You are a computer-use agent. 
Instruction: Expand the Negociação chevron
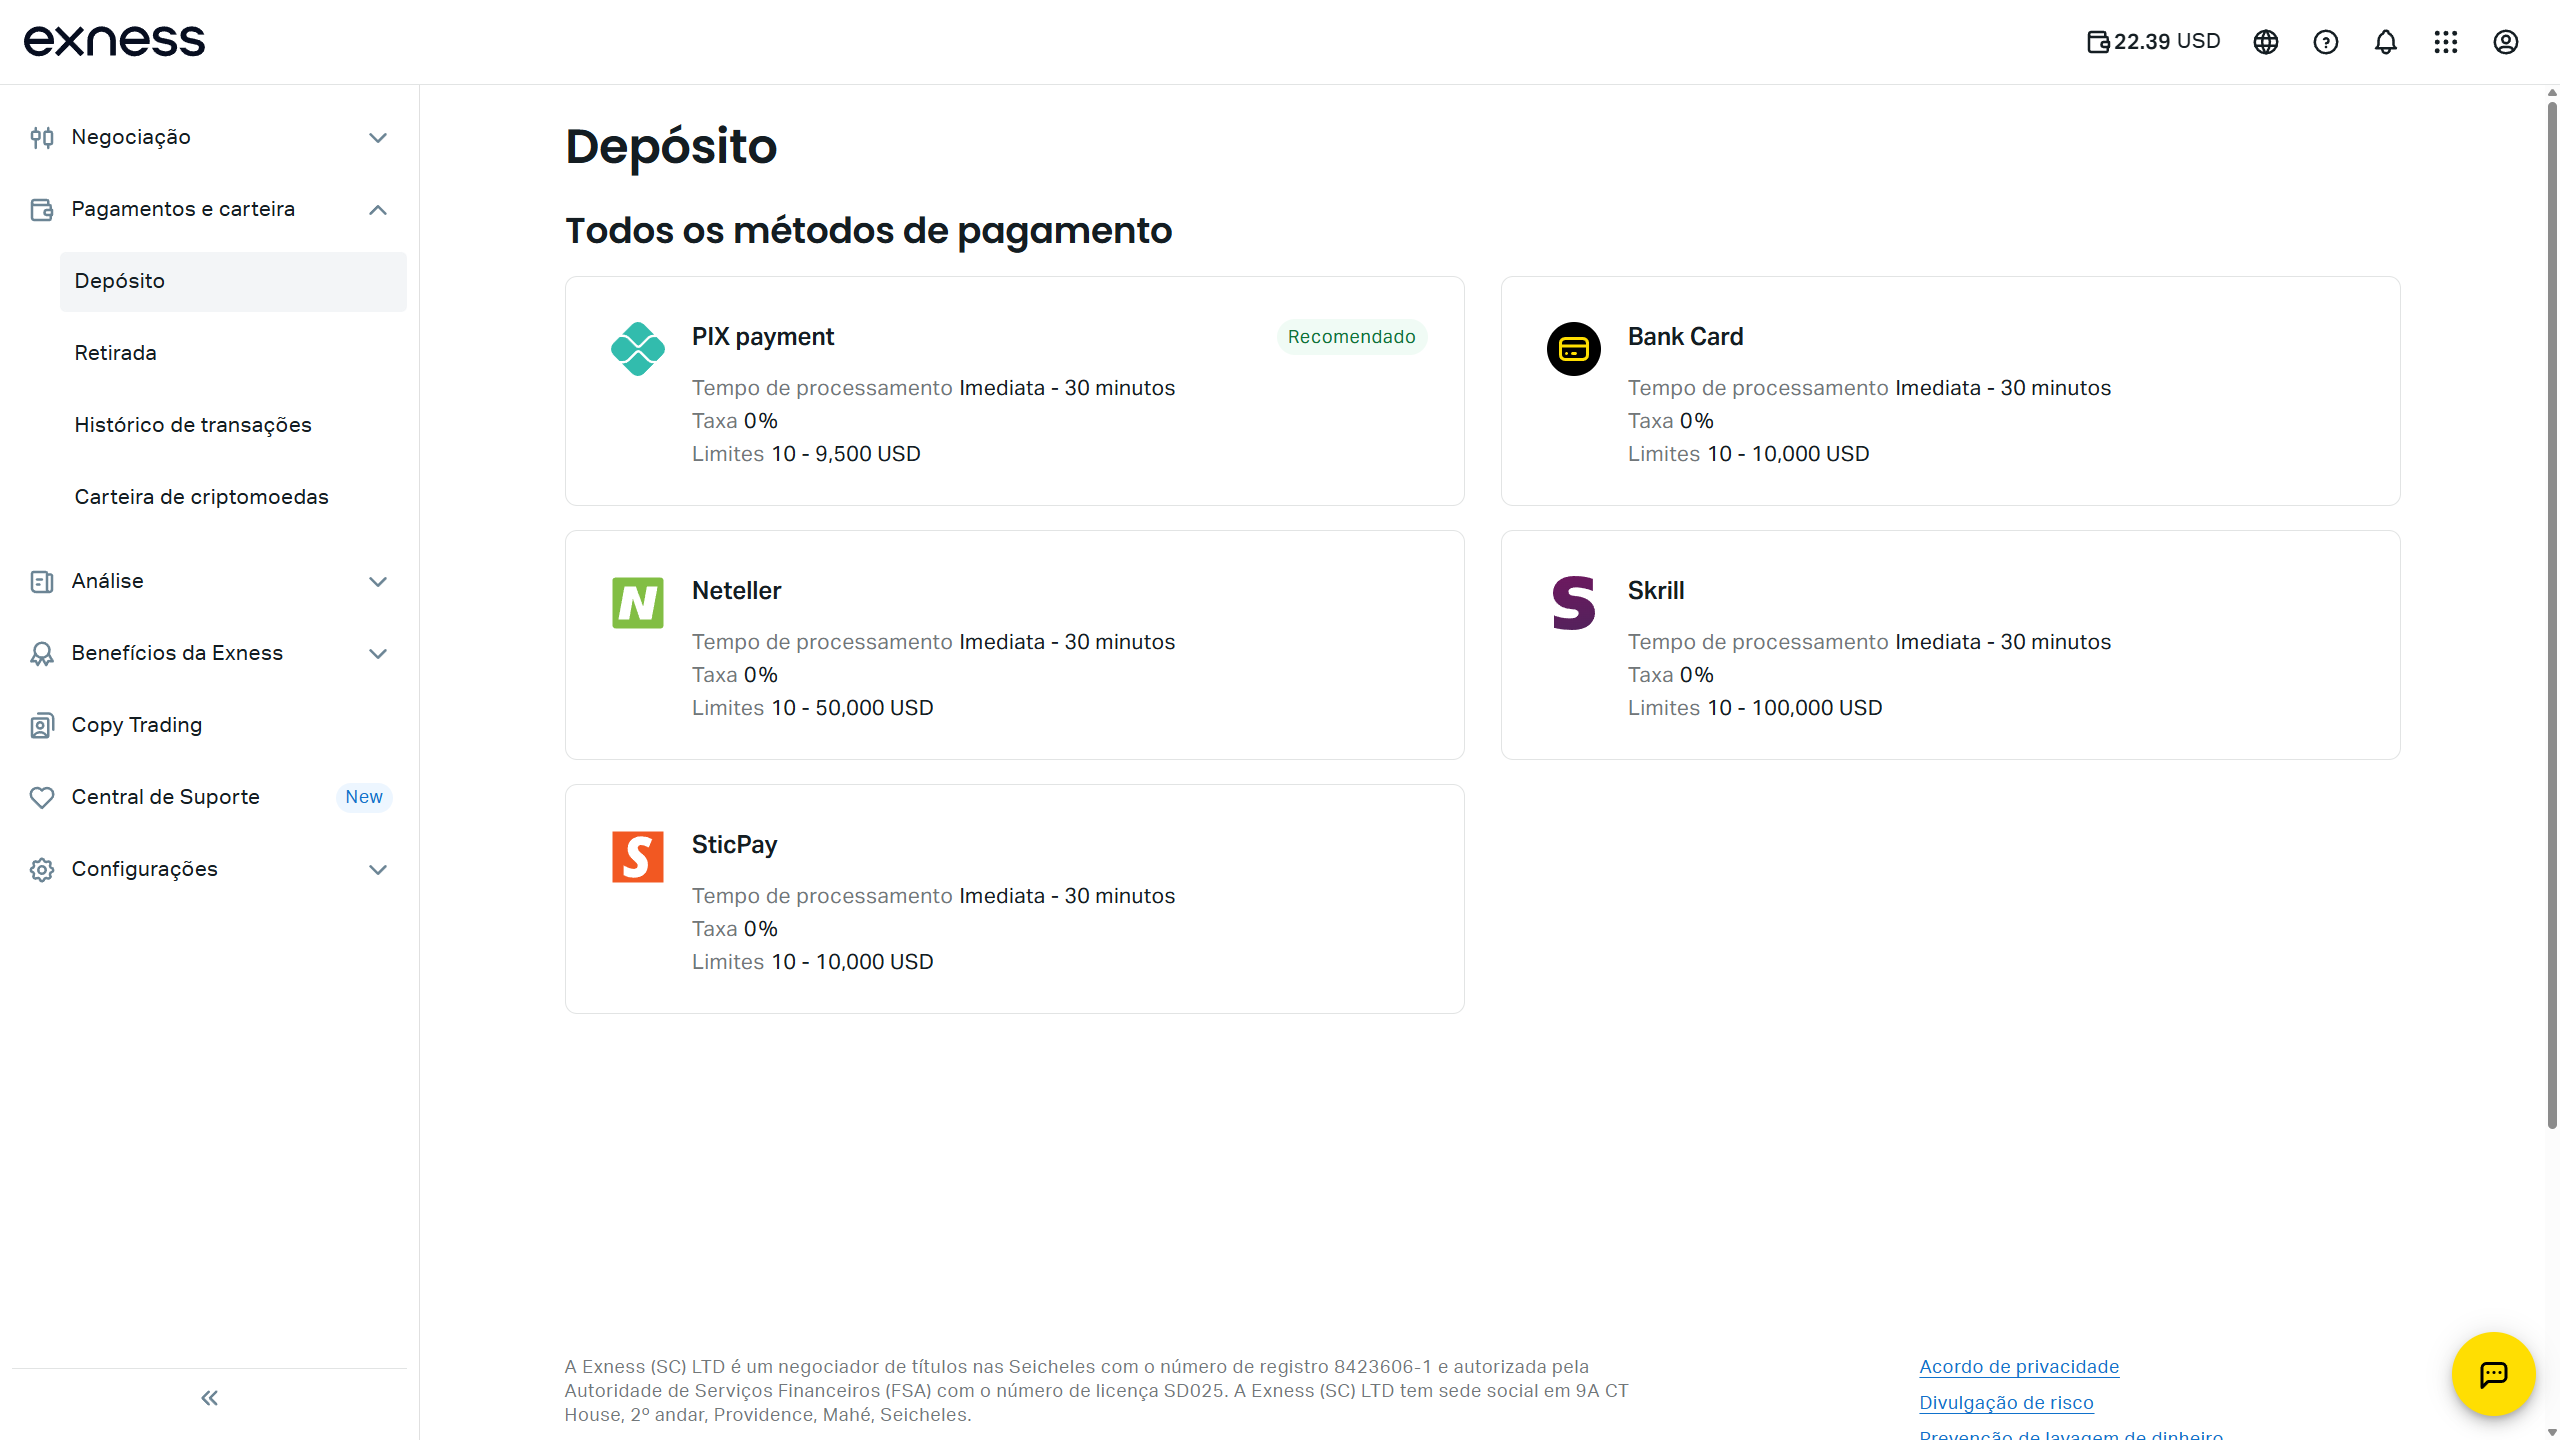tap(378, 138)
